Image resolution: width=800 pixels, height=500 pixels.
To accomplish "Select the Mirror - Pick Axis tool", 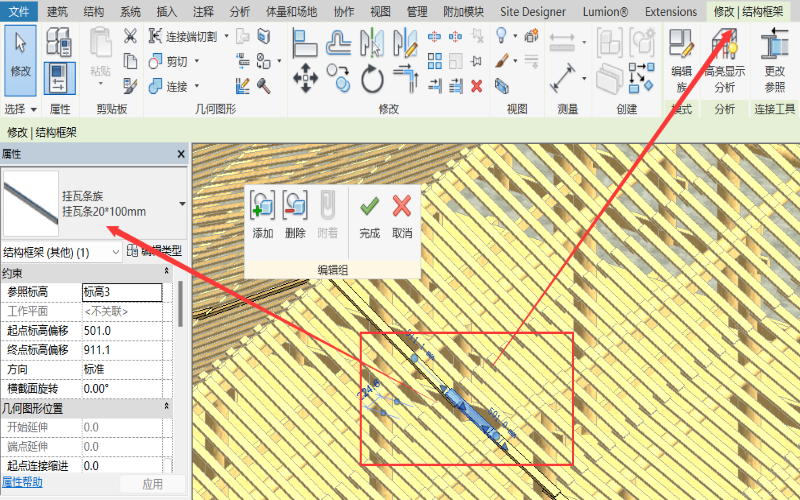I will pos(372,43).
